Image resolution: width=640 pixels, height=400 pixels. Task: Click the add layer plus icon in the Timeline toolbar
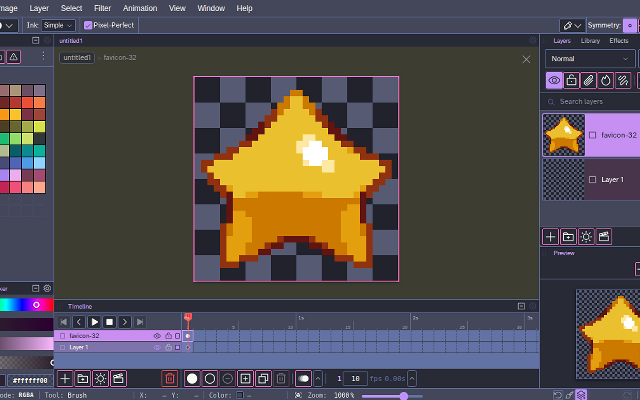(x=64, y=379)
